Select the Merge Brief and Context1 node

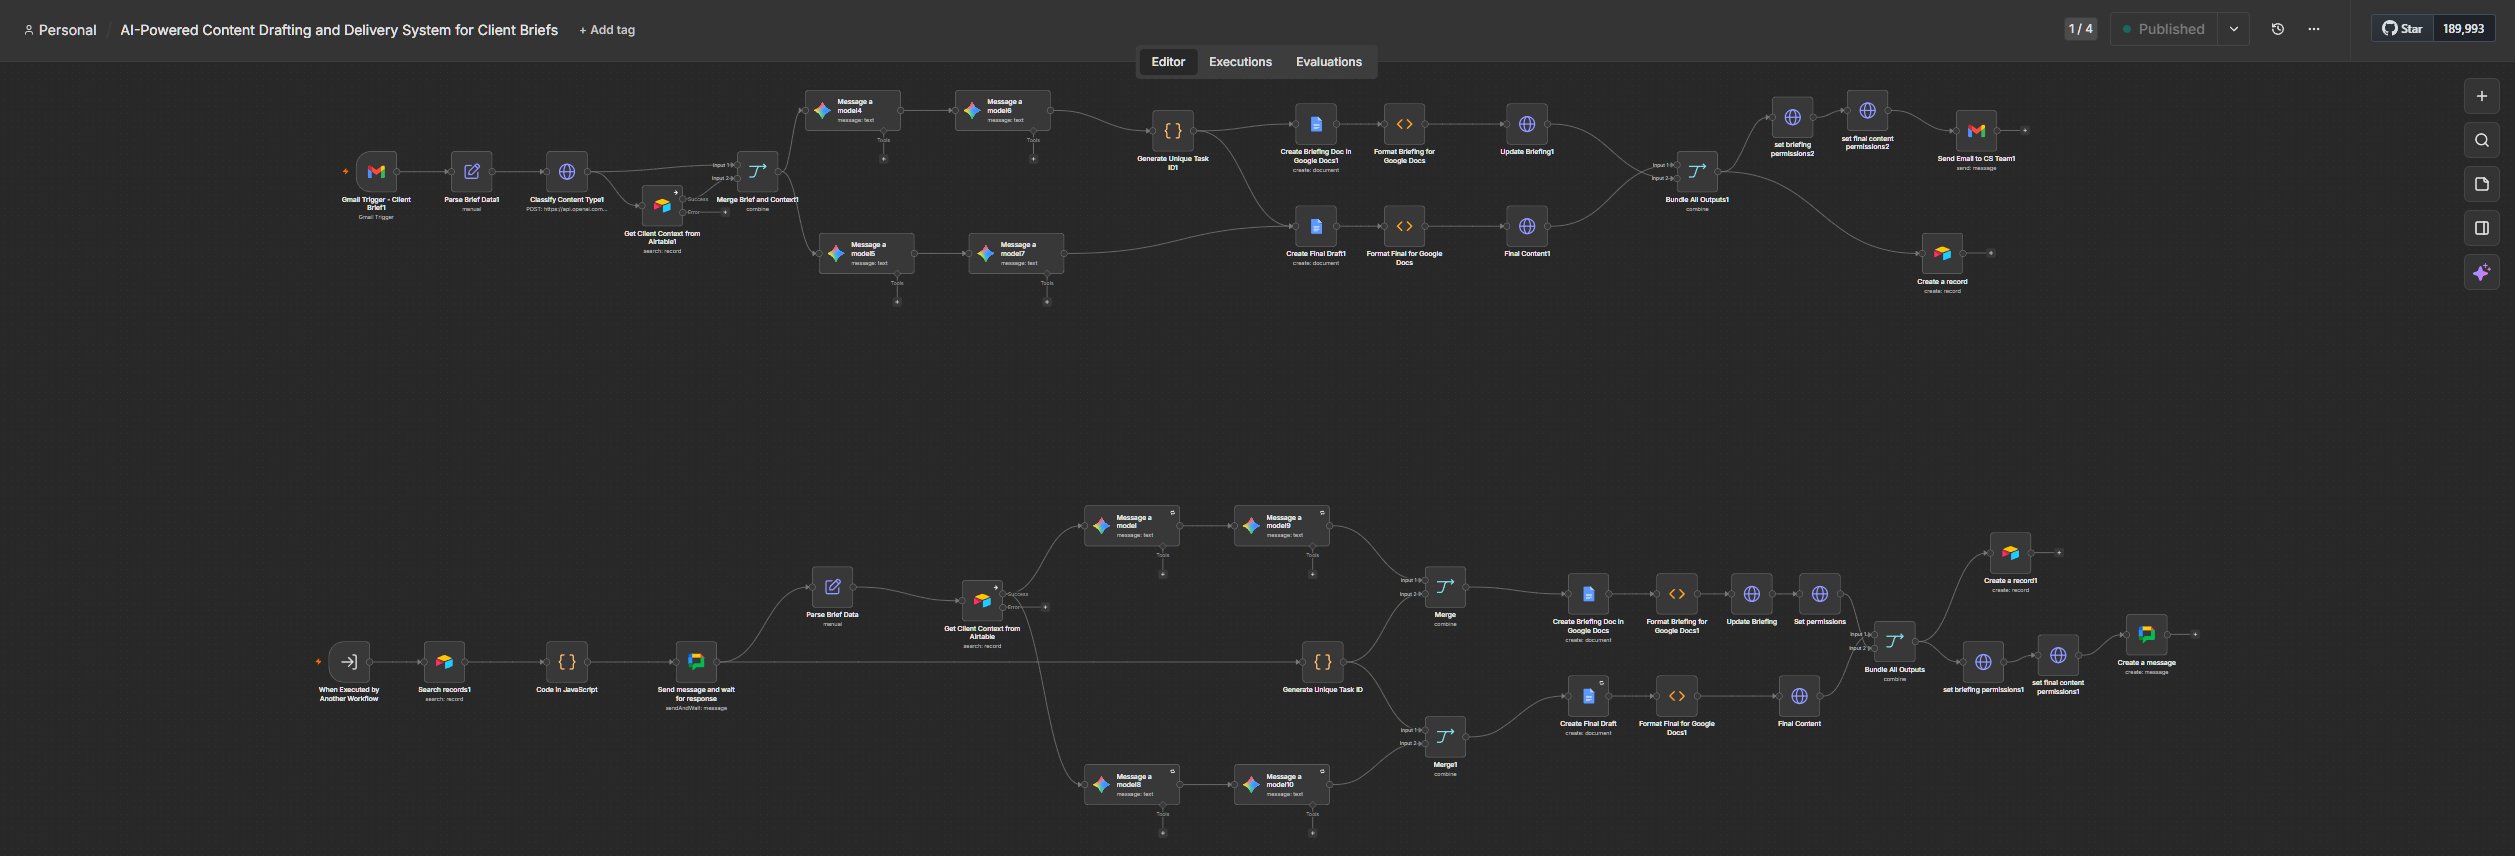[x=757, y=172]
